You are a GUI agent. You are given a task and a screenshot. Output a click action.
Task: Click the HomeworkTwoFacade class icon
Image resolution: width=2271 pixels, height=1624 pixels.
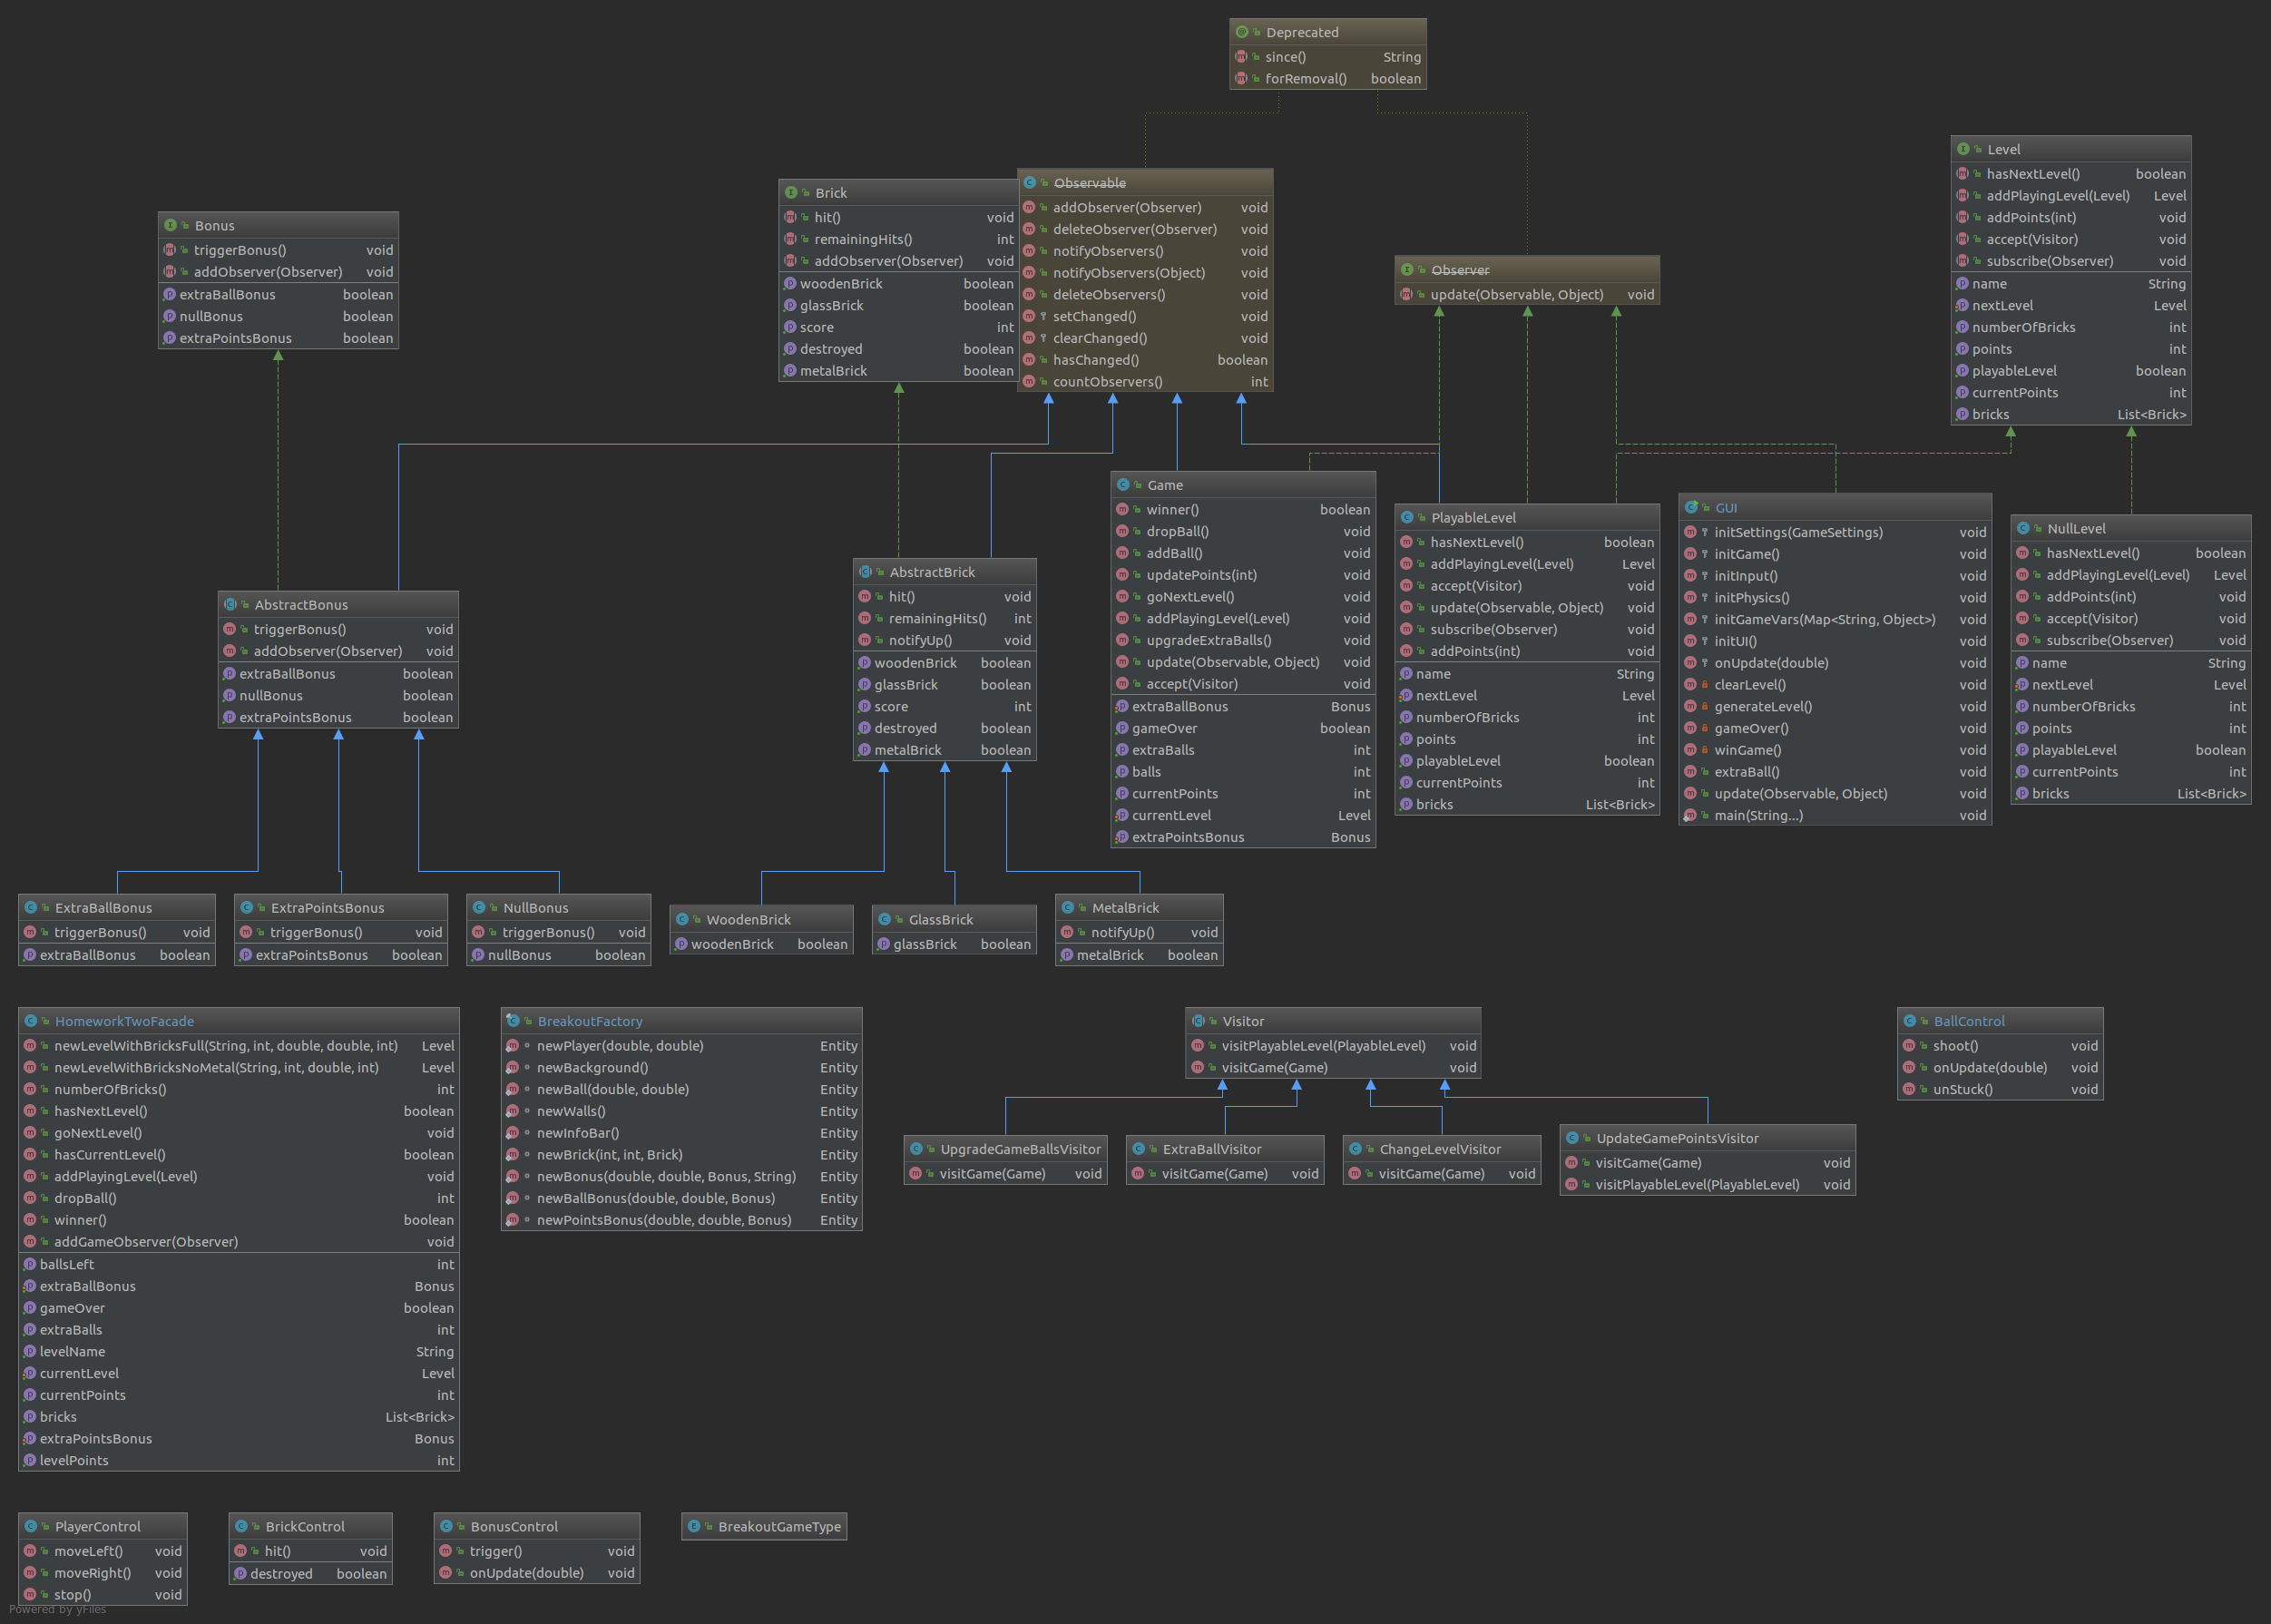[x=31, y=1021]
